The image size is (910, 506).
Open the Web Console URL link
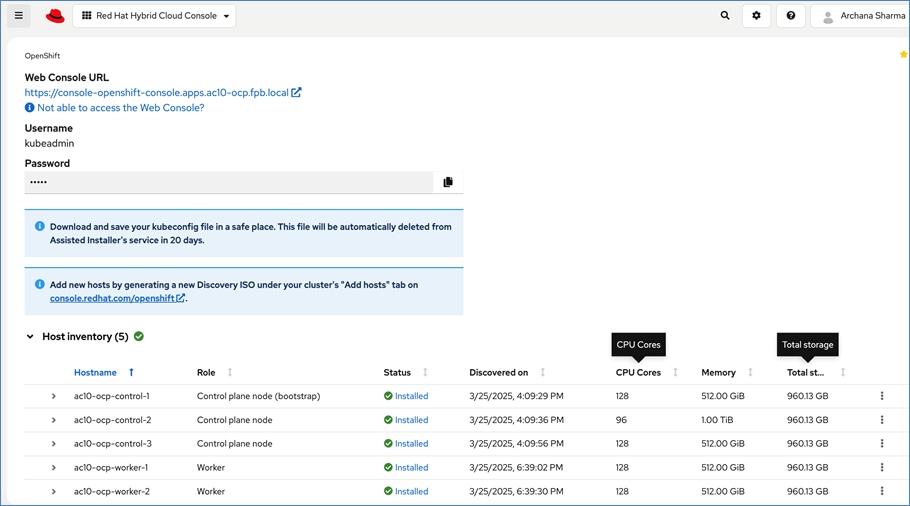tap(162, 92)
